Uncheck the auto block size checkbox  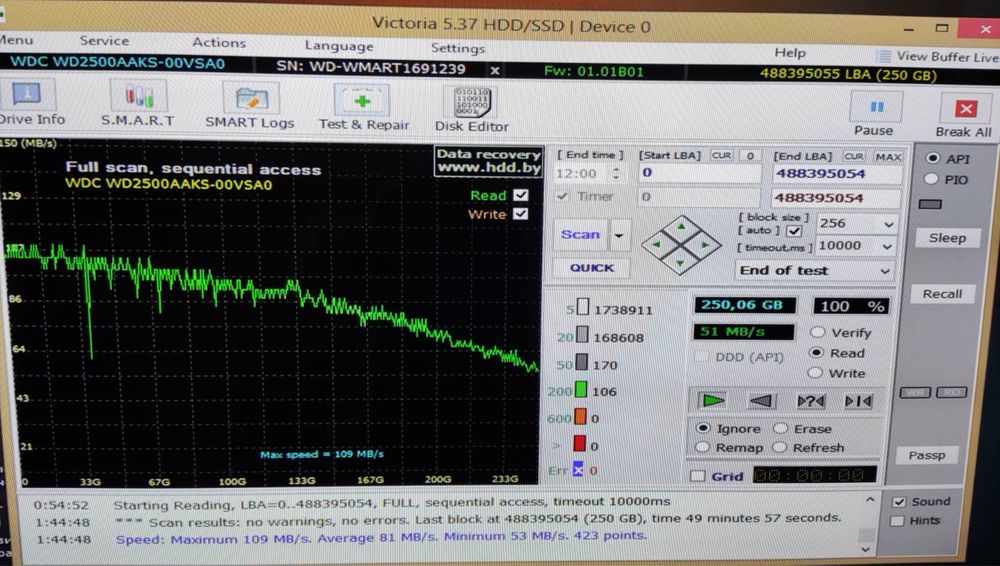(x=794, y=231)
